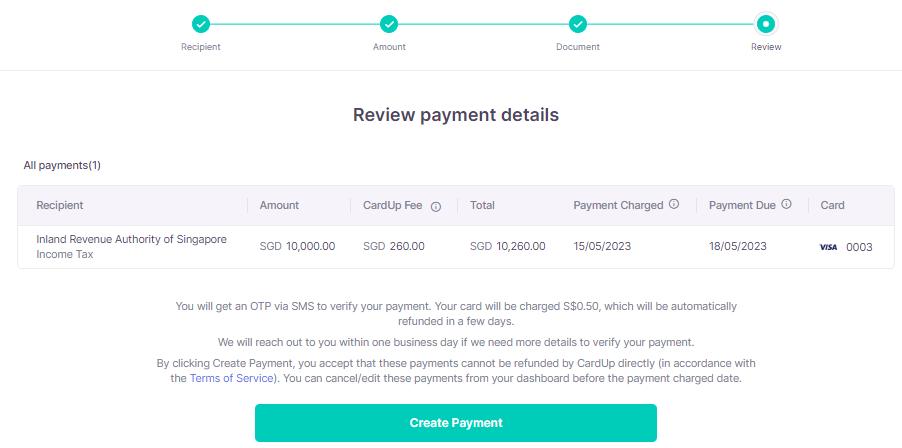Go to the Document step label

click(577, 47)
